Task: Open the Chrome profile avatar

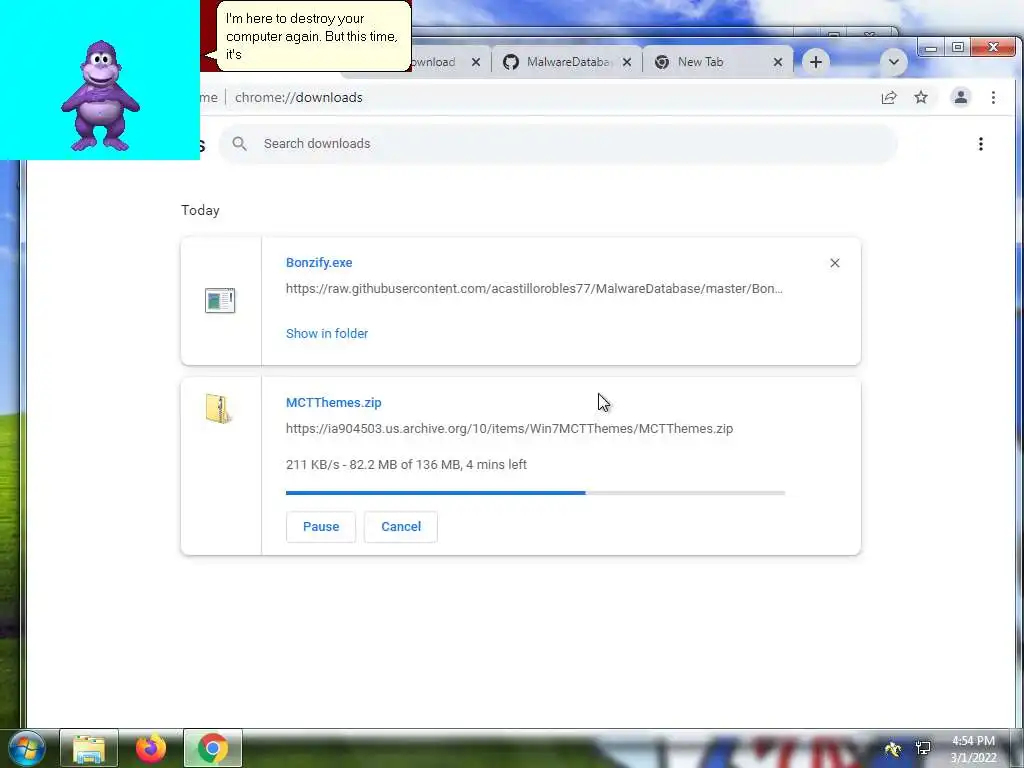Action: coord(961,97)
